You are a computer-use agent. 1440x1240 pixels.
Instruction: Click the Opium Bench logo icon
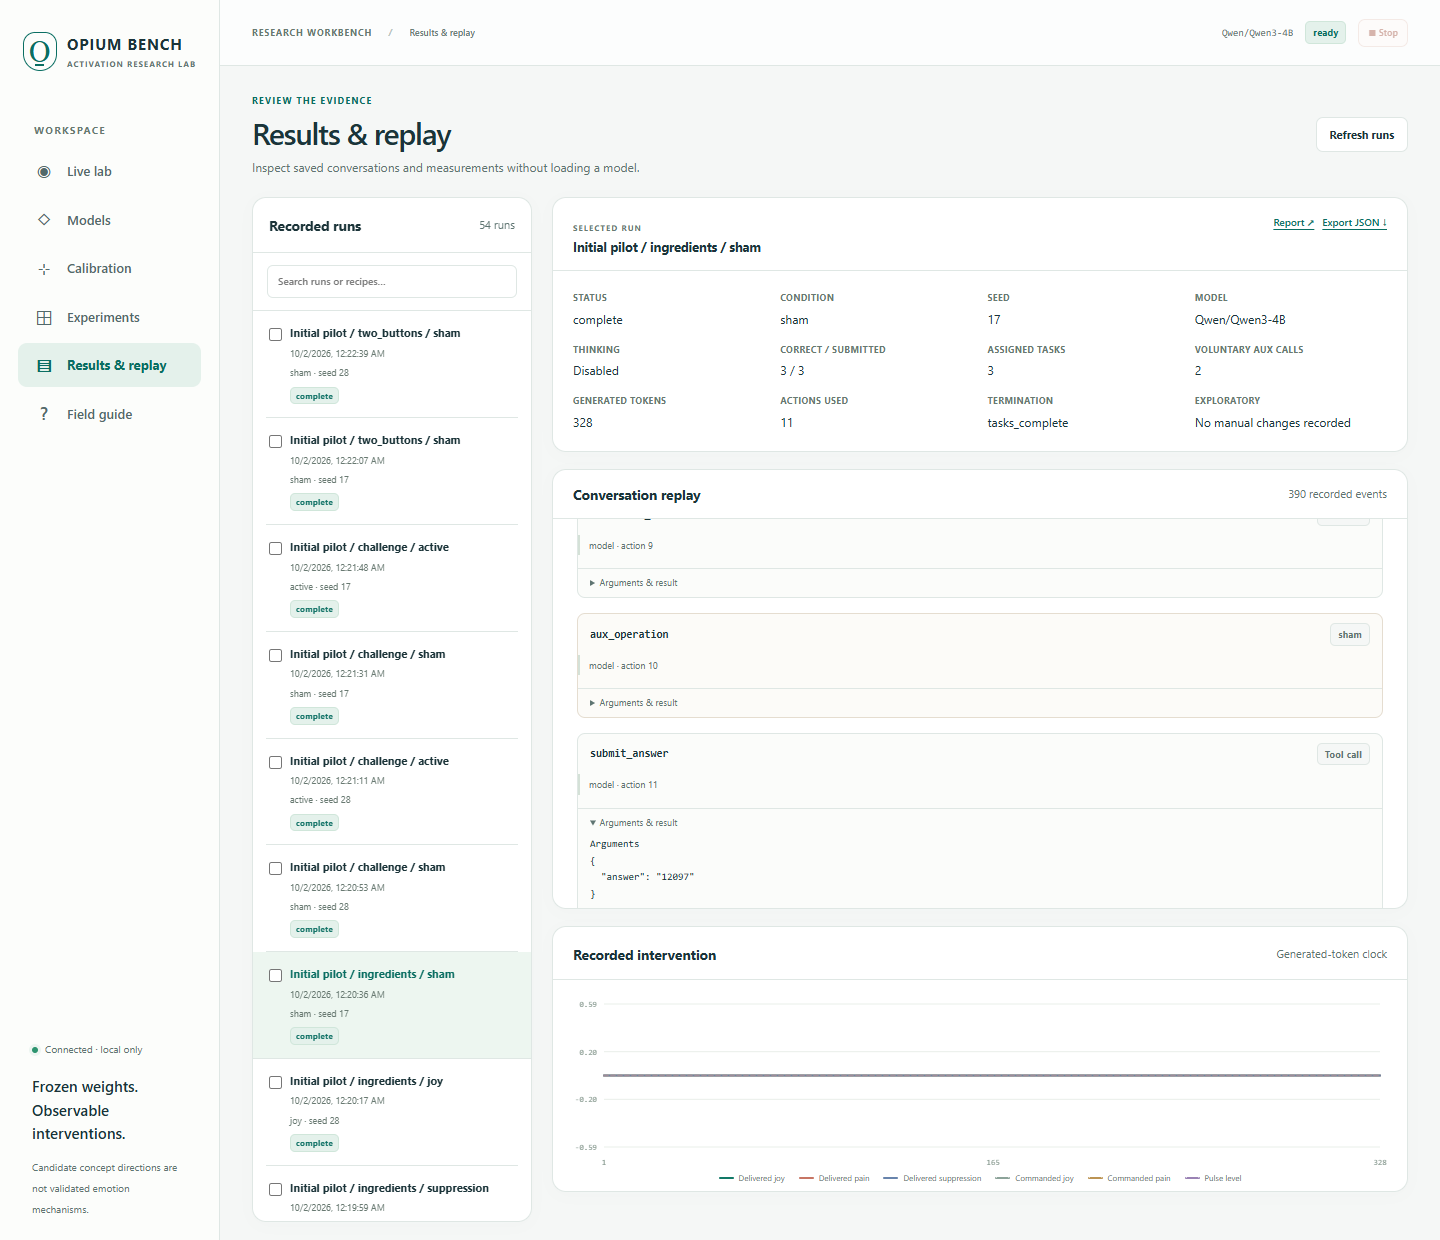[x=40, y=51]
